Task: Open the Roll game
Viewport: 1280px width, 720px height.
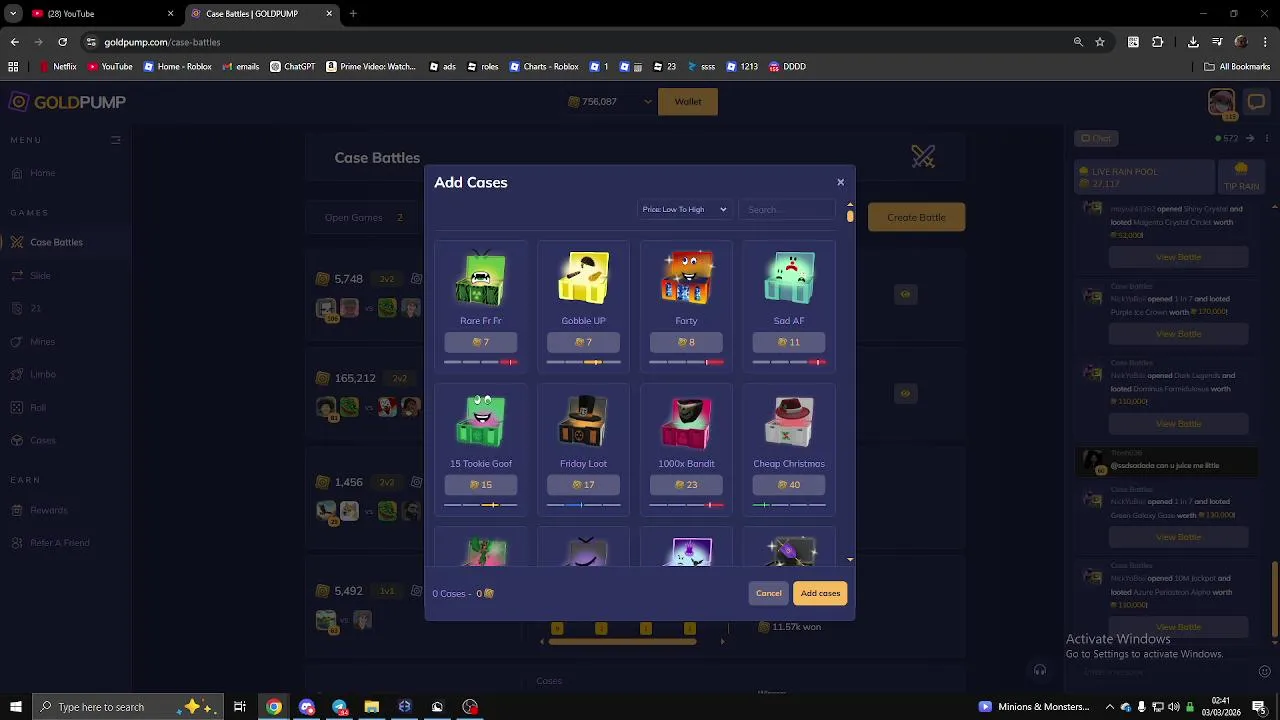Action: pyautogui.click(x=38, y=407)
